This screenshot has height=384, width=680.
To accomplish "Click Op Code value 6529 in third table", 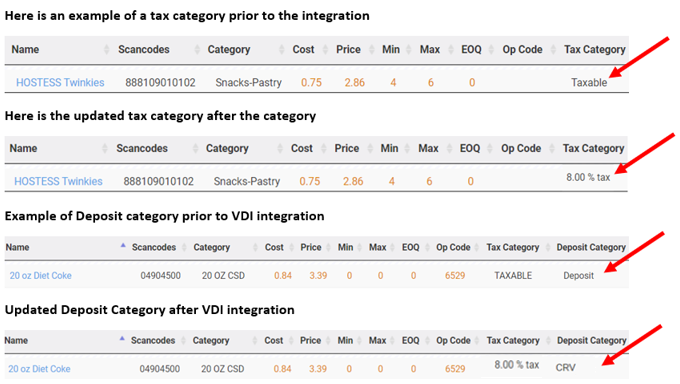I will [455, 276].
